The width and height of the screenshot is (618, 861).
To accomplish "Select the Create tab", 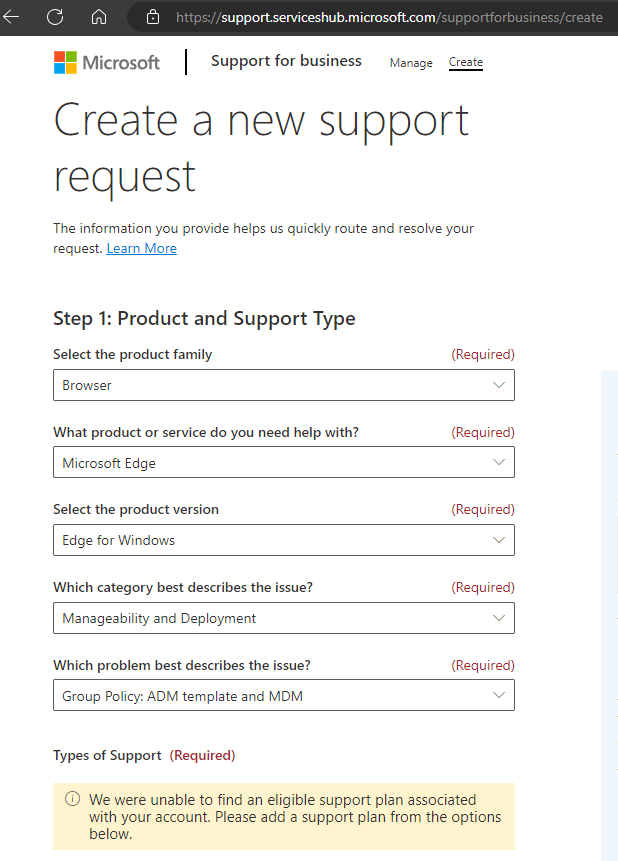I will point(466,62).
